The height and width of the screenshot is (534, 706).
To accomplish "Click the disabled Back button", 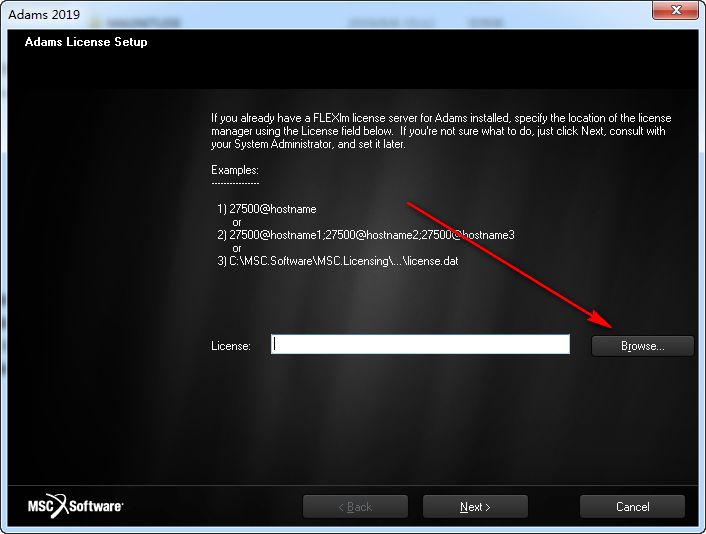I will 355,507.
